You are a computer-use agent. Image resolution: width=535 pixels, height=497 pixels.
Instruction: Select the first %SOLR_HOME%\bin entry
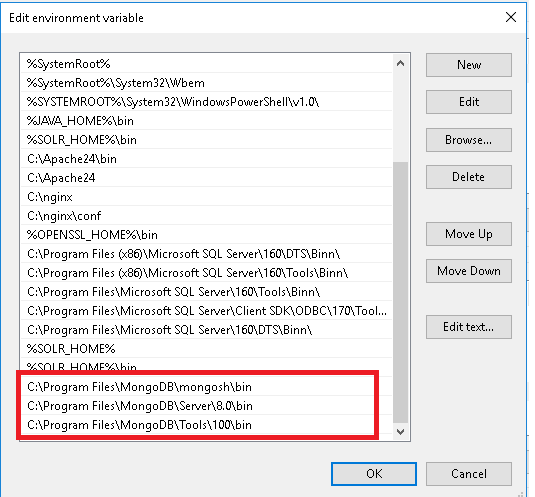coord(206,140)
